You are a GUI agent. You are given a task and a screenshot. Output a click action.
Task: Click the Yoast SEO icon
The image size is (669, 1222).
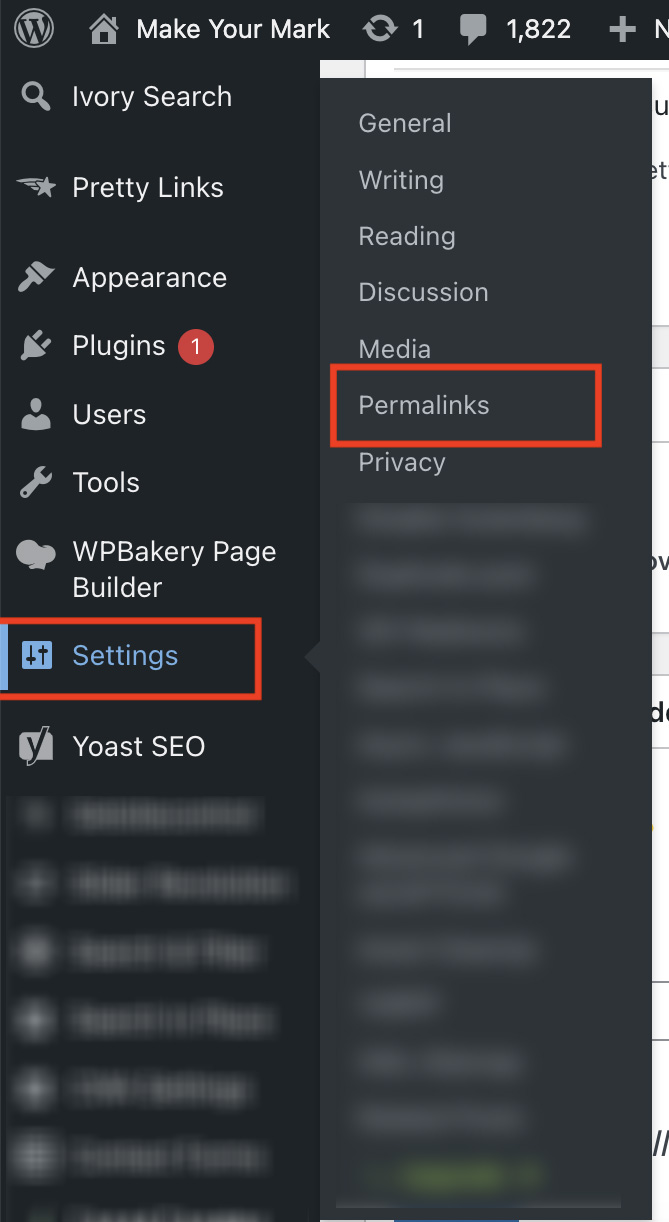point(36,747)
